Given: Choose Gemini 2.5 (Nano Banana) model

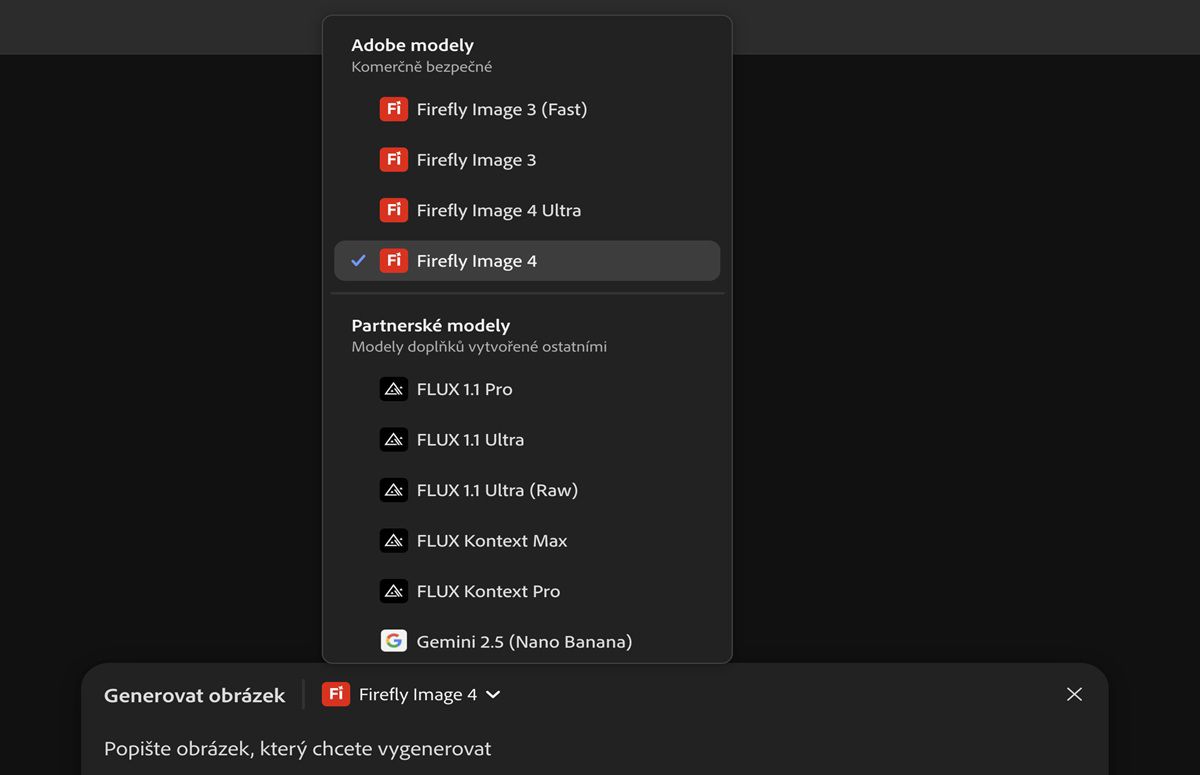Looking at the screenshot, I should click(524, 642).
